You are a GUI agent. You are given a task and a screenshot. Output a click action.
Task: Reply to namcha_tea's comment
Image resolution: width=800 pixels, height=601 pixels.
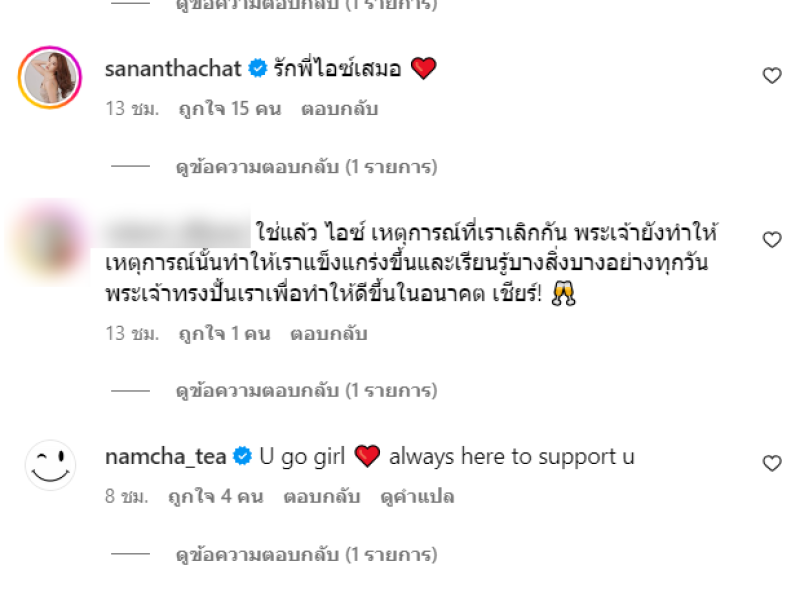(x=322, y=496)
